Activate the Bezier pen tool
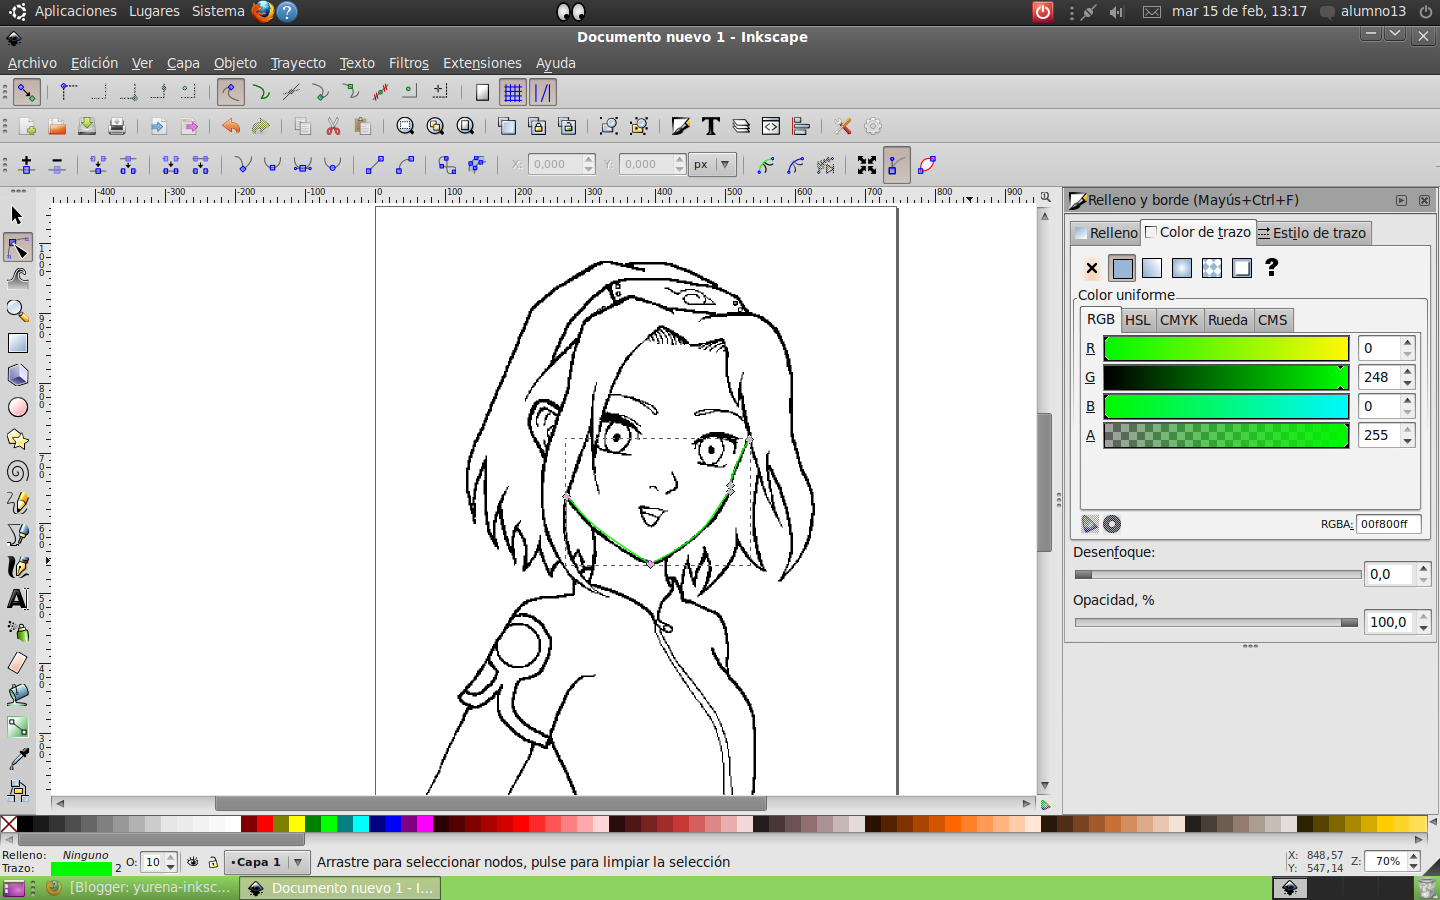Viewport: 1440px width, 900px height. click(16, 534)
